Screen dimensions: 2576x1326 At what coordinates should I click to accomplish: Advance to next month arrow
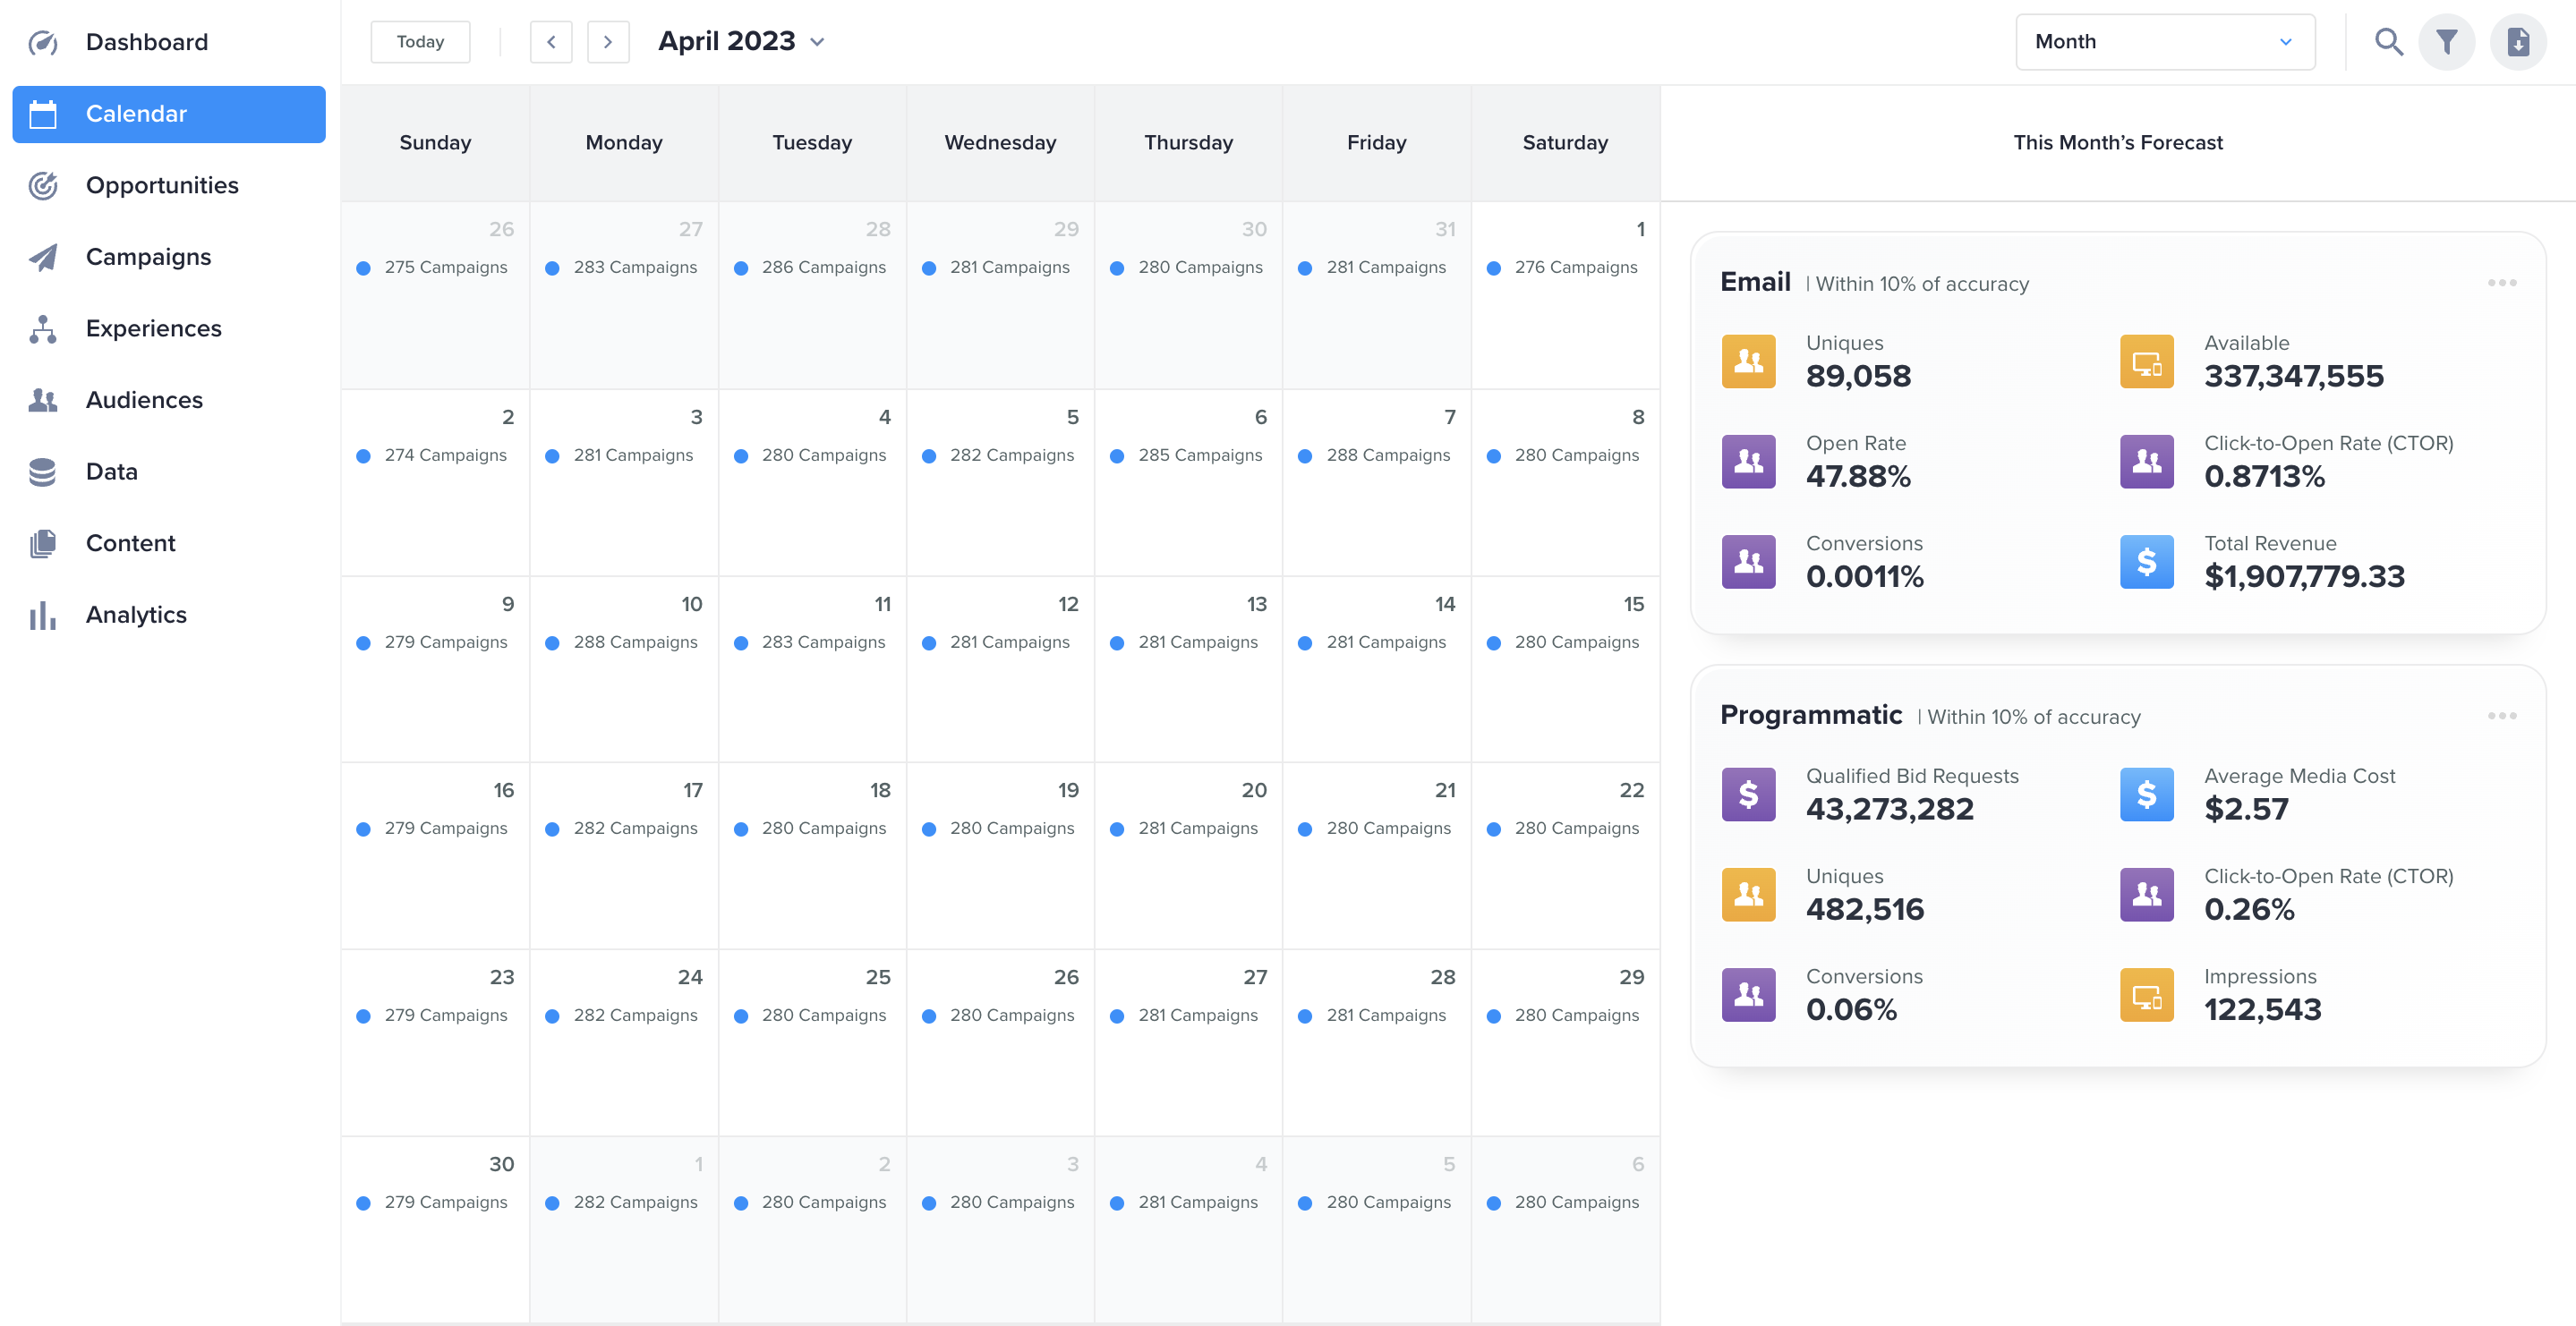(x=607, y=42)
